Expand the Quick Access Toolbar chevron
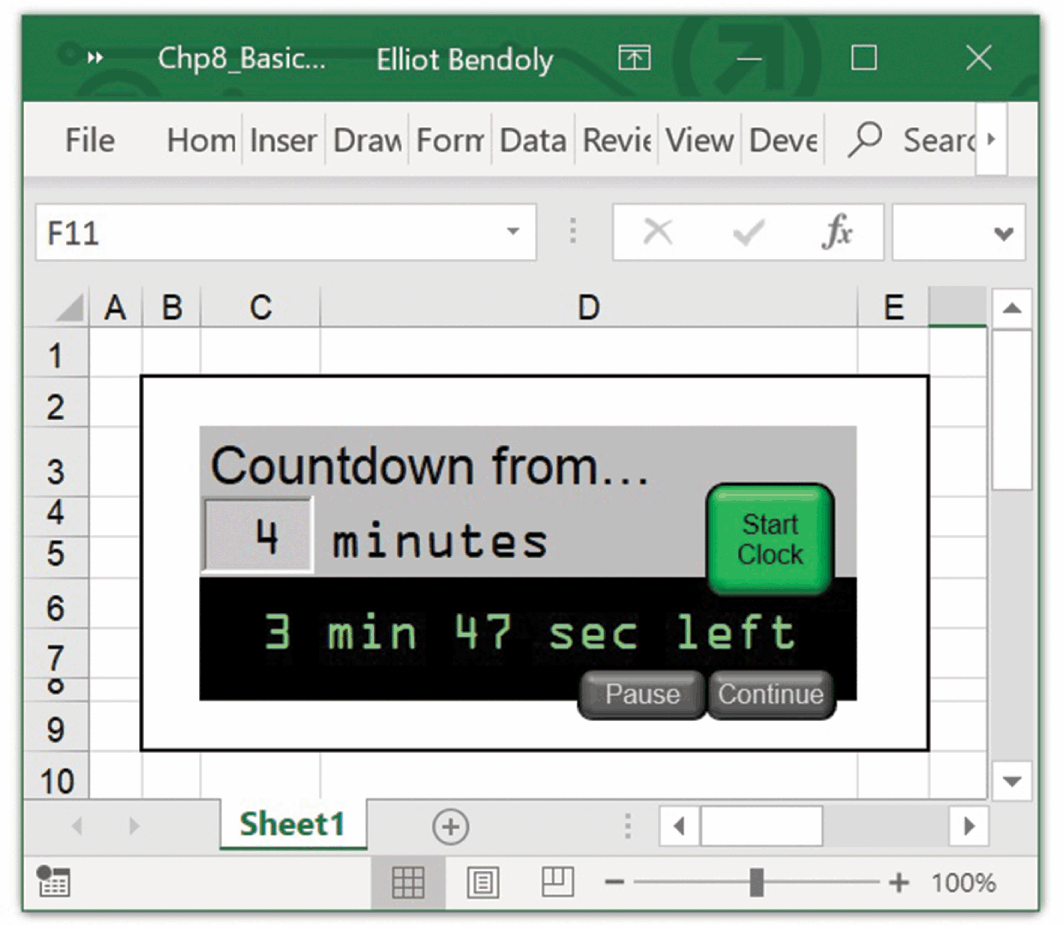Viewport: 1063px width, 925px height. [94, 59]
